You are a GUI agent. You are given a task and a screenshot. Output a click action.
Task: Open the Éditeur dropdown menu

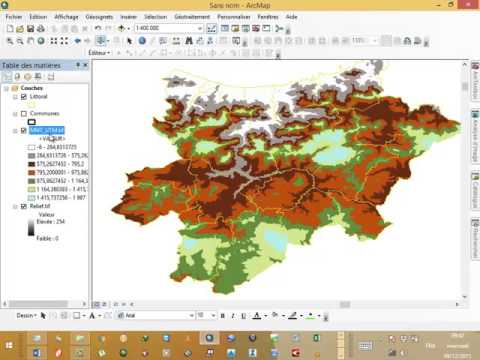[99, 53]
